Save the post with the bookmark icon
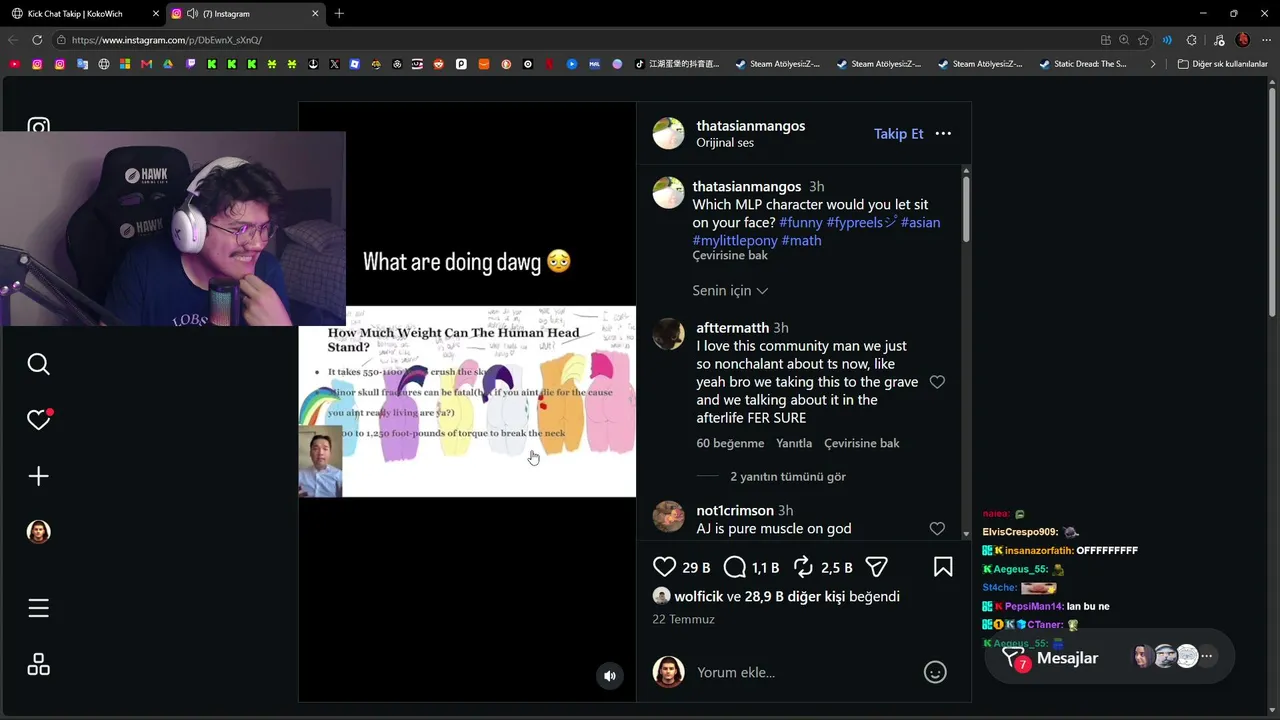Image resolution: width=1280 pixels, height=720 pixels. (x=943, y=568)
